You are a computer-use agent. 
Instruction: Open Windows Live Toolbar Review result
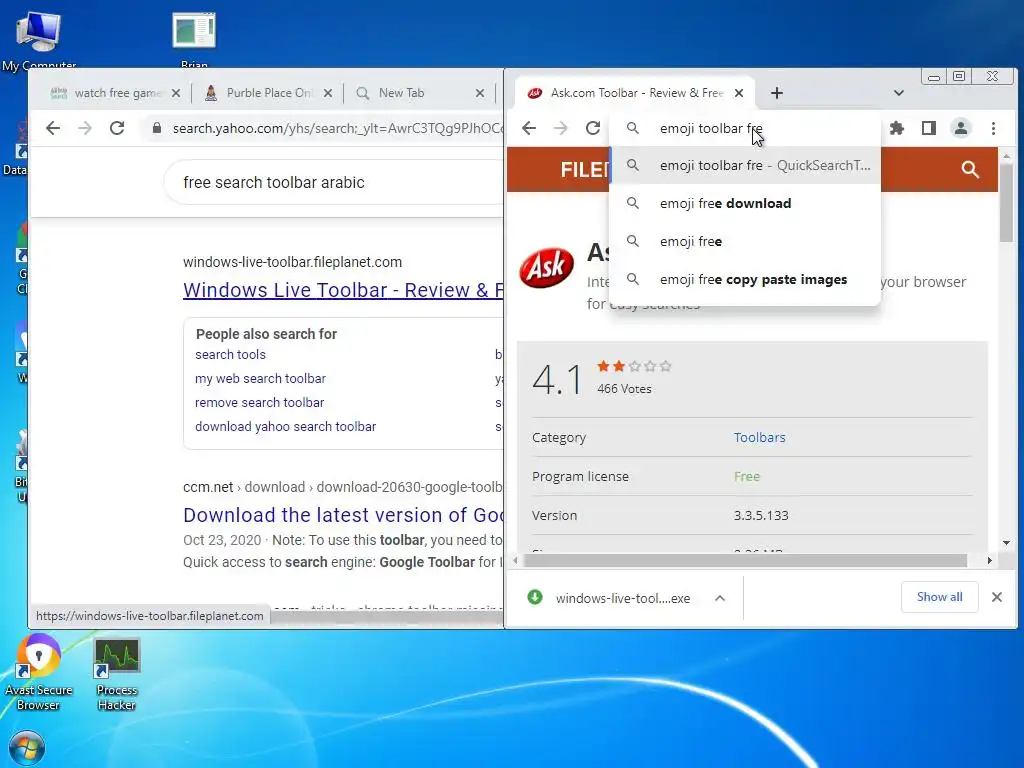(x=343, y=290)
